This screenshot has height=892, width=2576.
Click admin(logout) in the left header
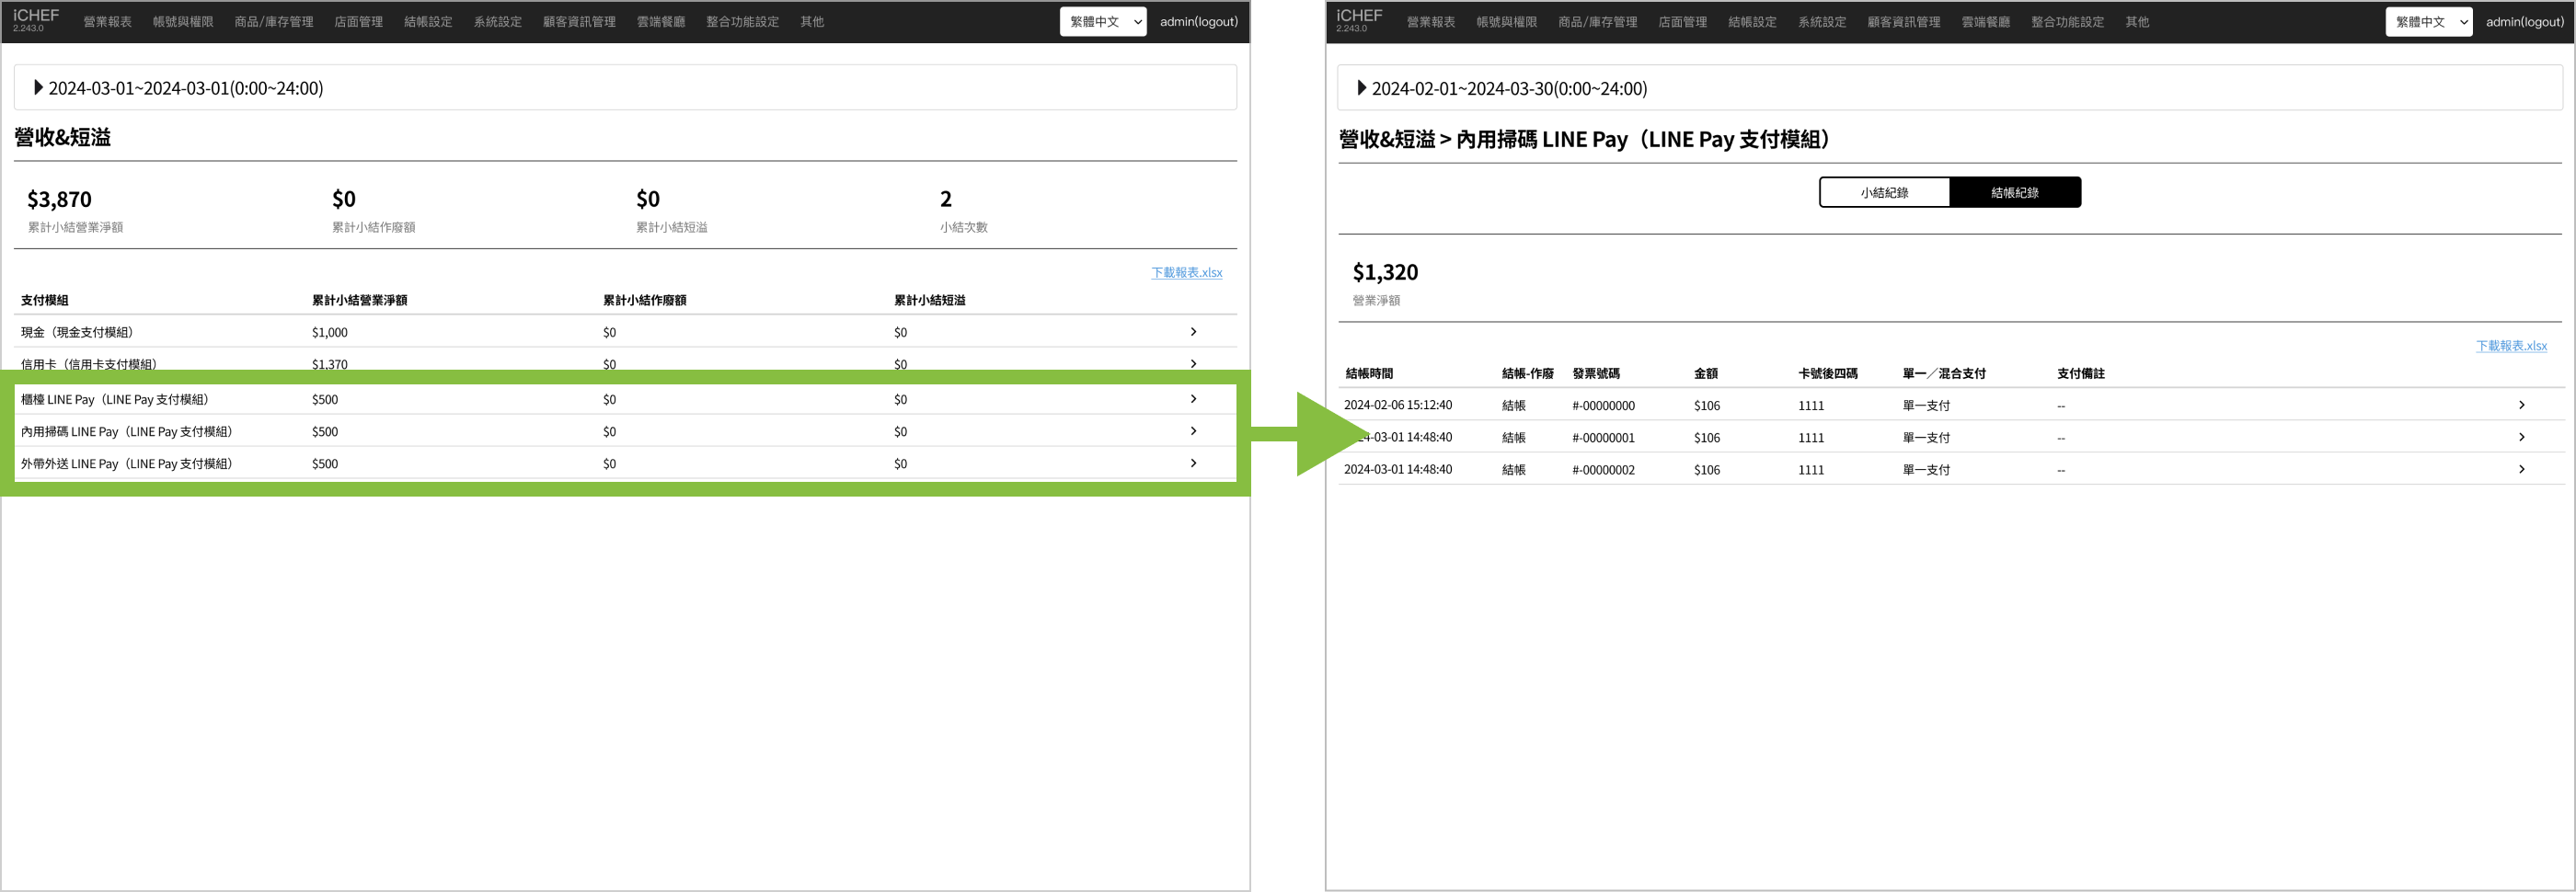coord(1198,22)
